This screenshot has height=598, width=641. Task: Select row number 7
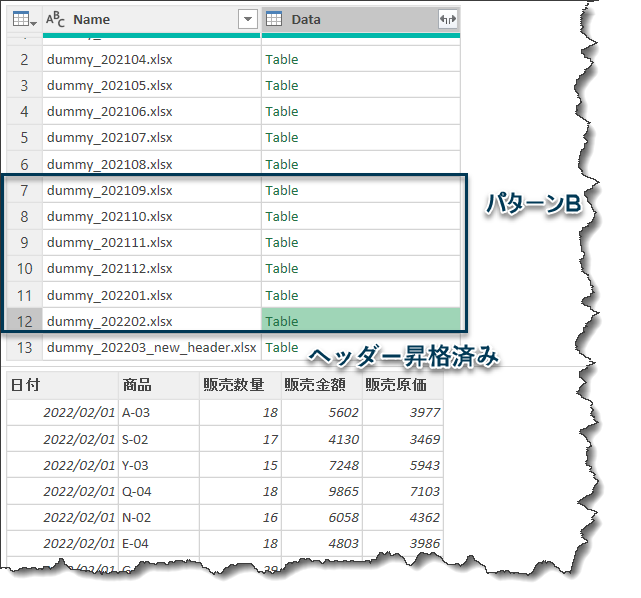24,190
